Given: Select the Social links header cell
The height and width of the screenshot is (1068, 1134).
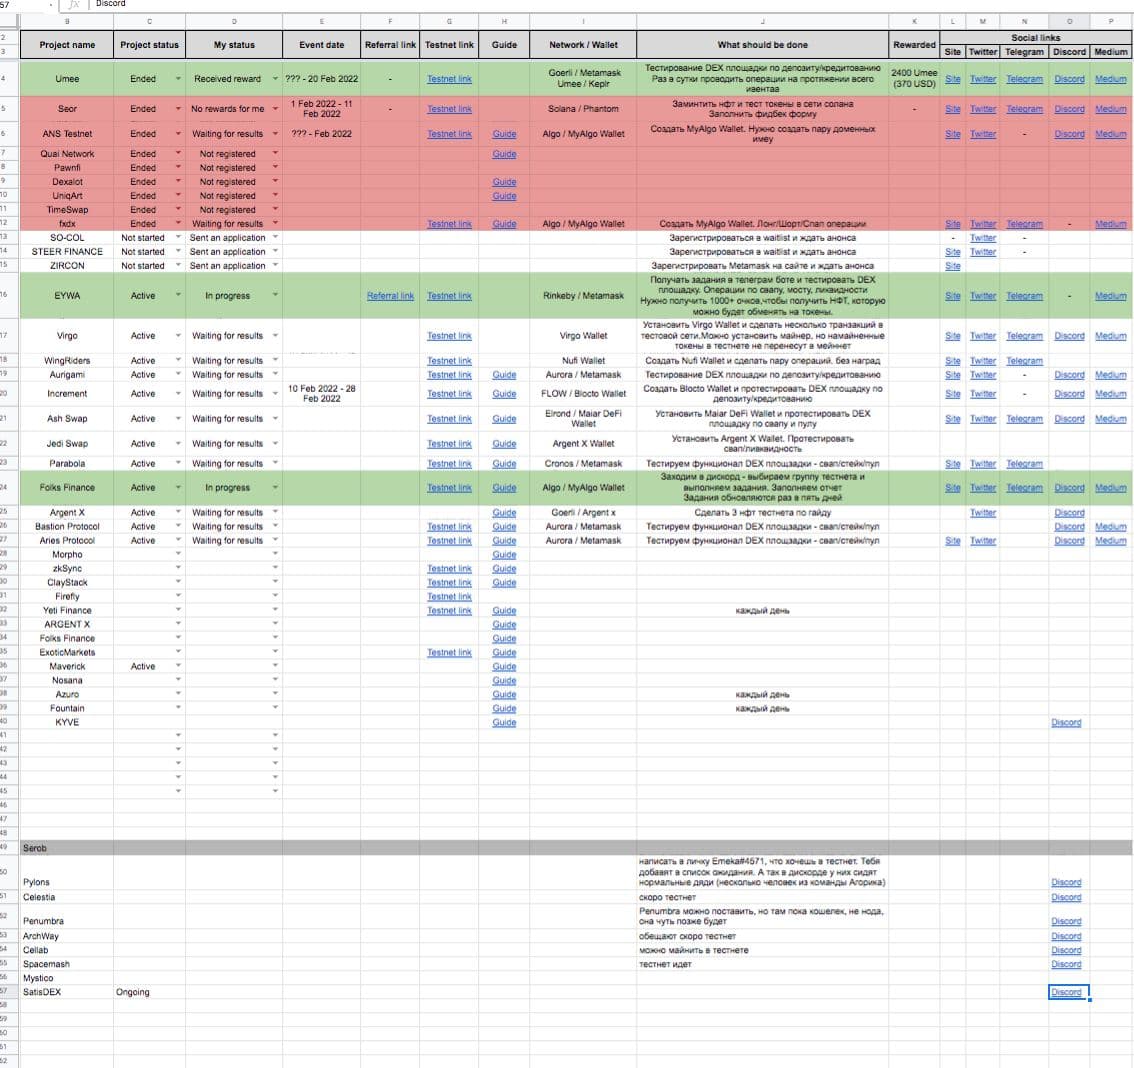Looking at the screenshot, I should [x=1036, y=38].
